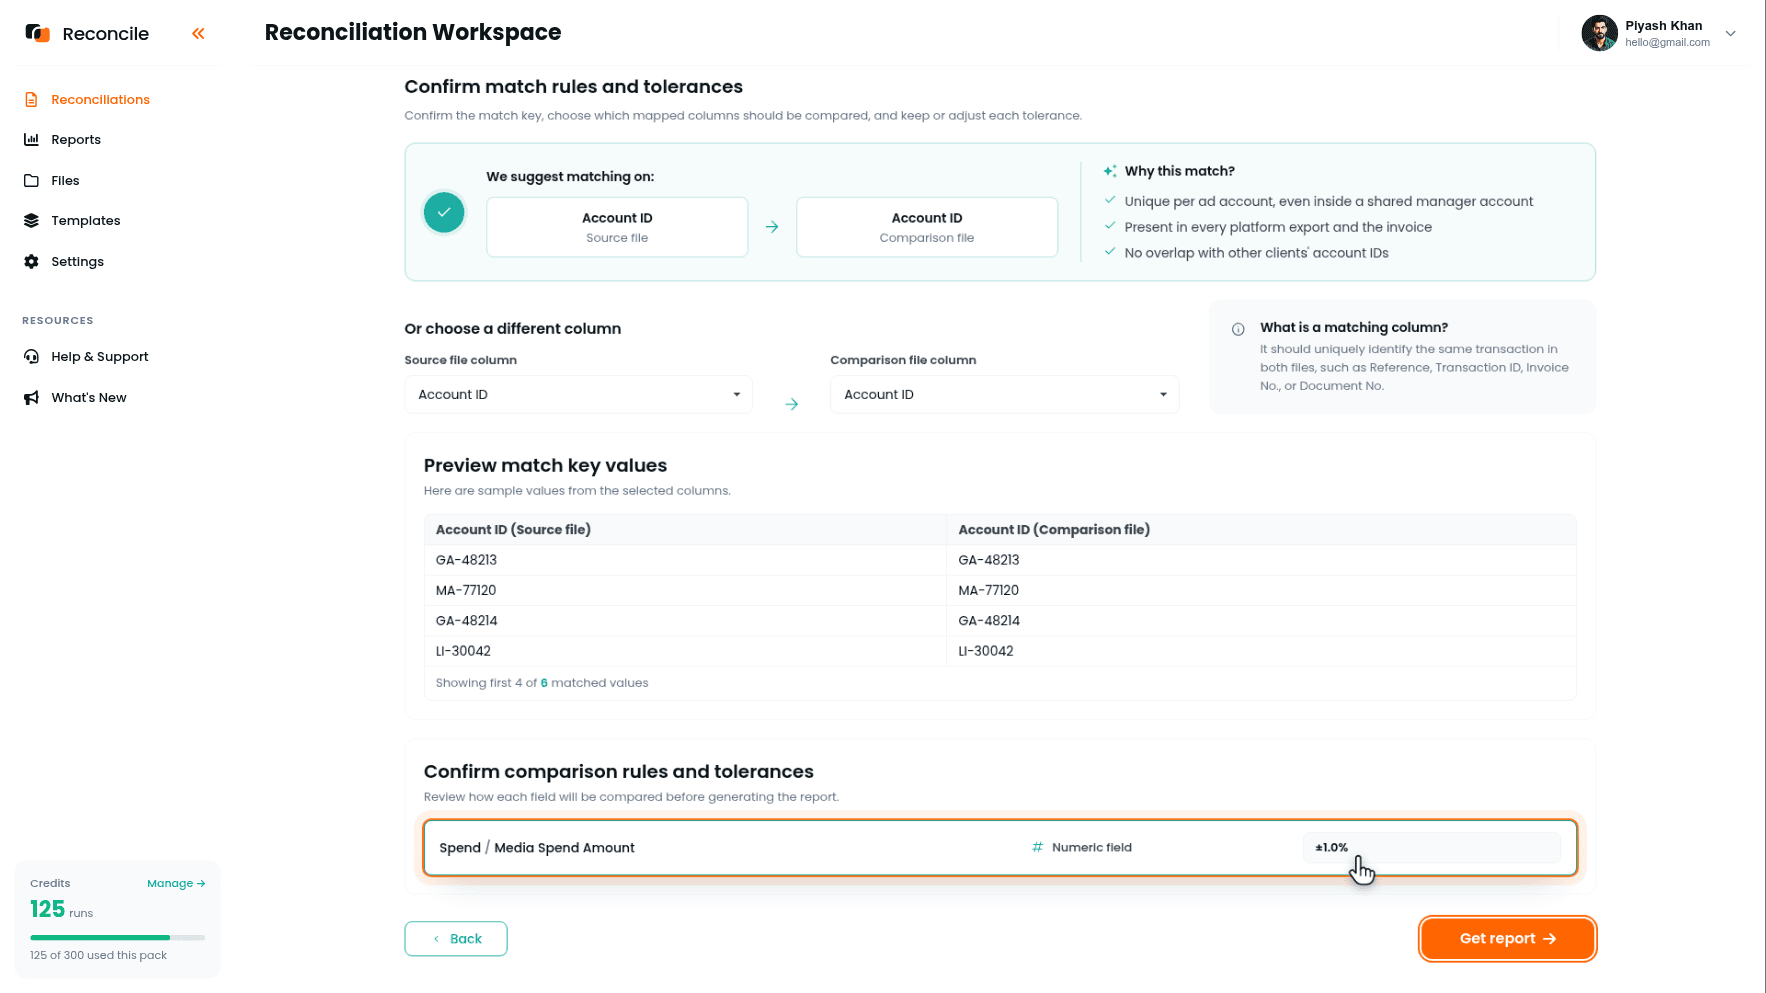The image size is (1766, 993).
Task: Open the Manage credits link
Action: [176, 884]
